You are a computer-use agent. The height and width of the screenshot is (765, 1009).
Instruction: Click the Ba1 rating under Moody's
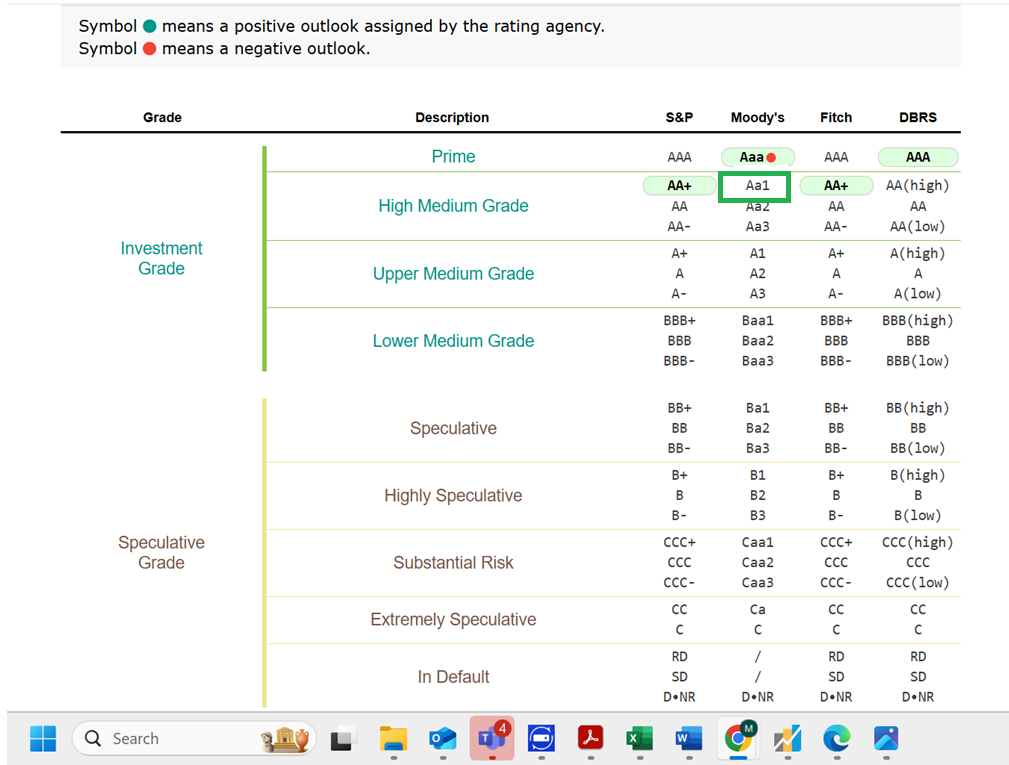click(x=757, y=408)
